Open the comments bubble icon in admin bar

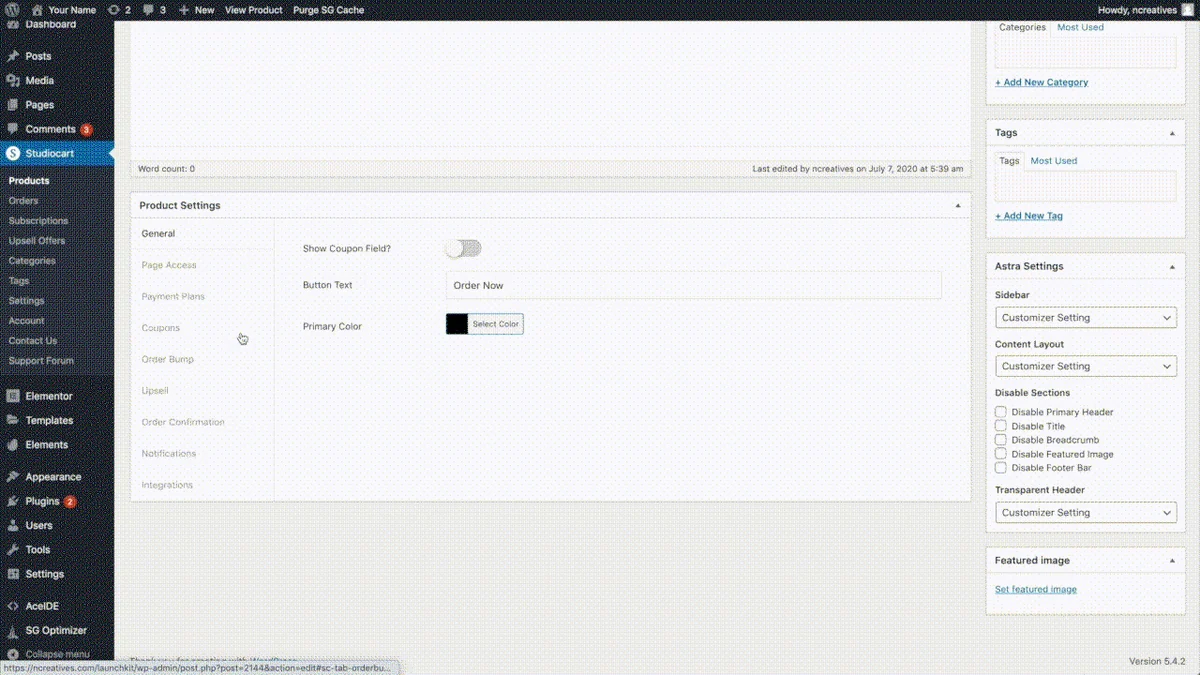pyautogui.click(x=148, y=10)
